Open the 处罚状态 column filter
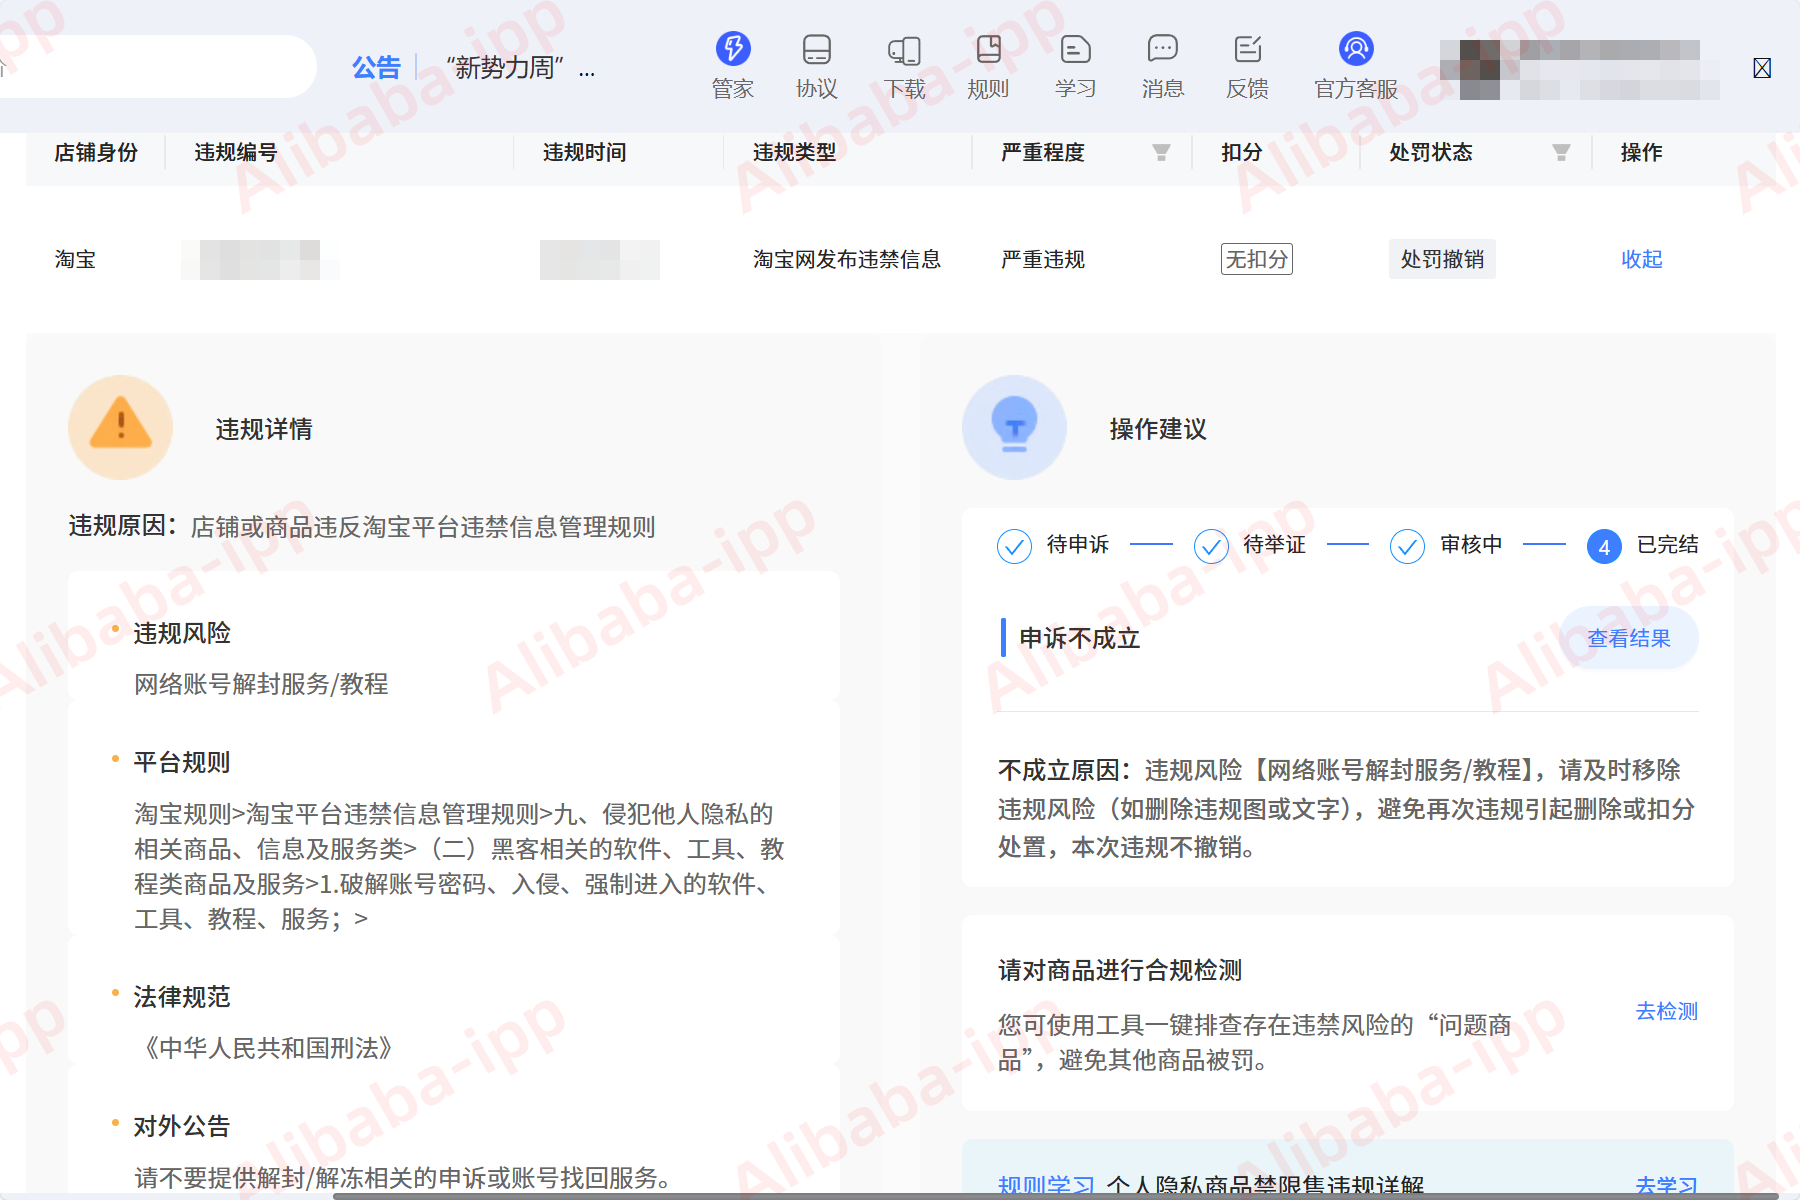Viewport: 1800px width, 1200px height. tap(1561, 152)
